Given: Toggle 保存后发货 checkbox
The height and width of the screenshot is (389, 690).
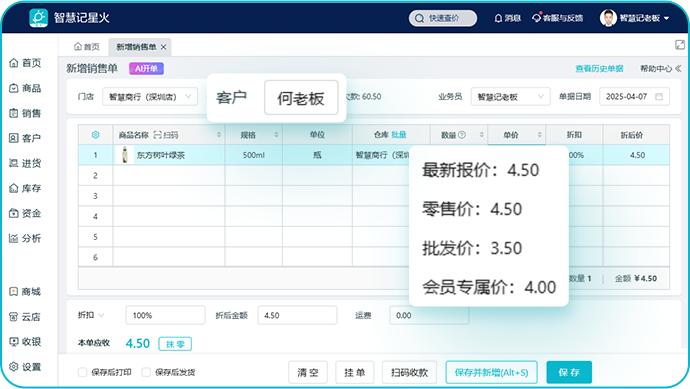Looking at the screenshot, I should pos(146,372).
